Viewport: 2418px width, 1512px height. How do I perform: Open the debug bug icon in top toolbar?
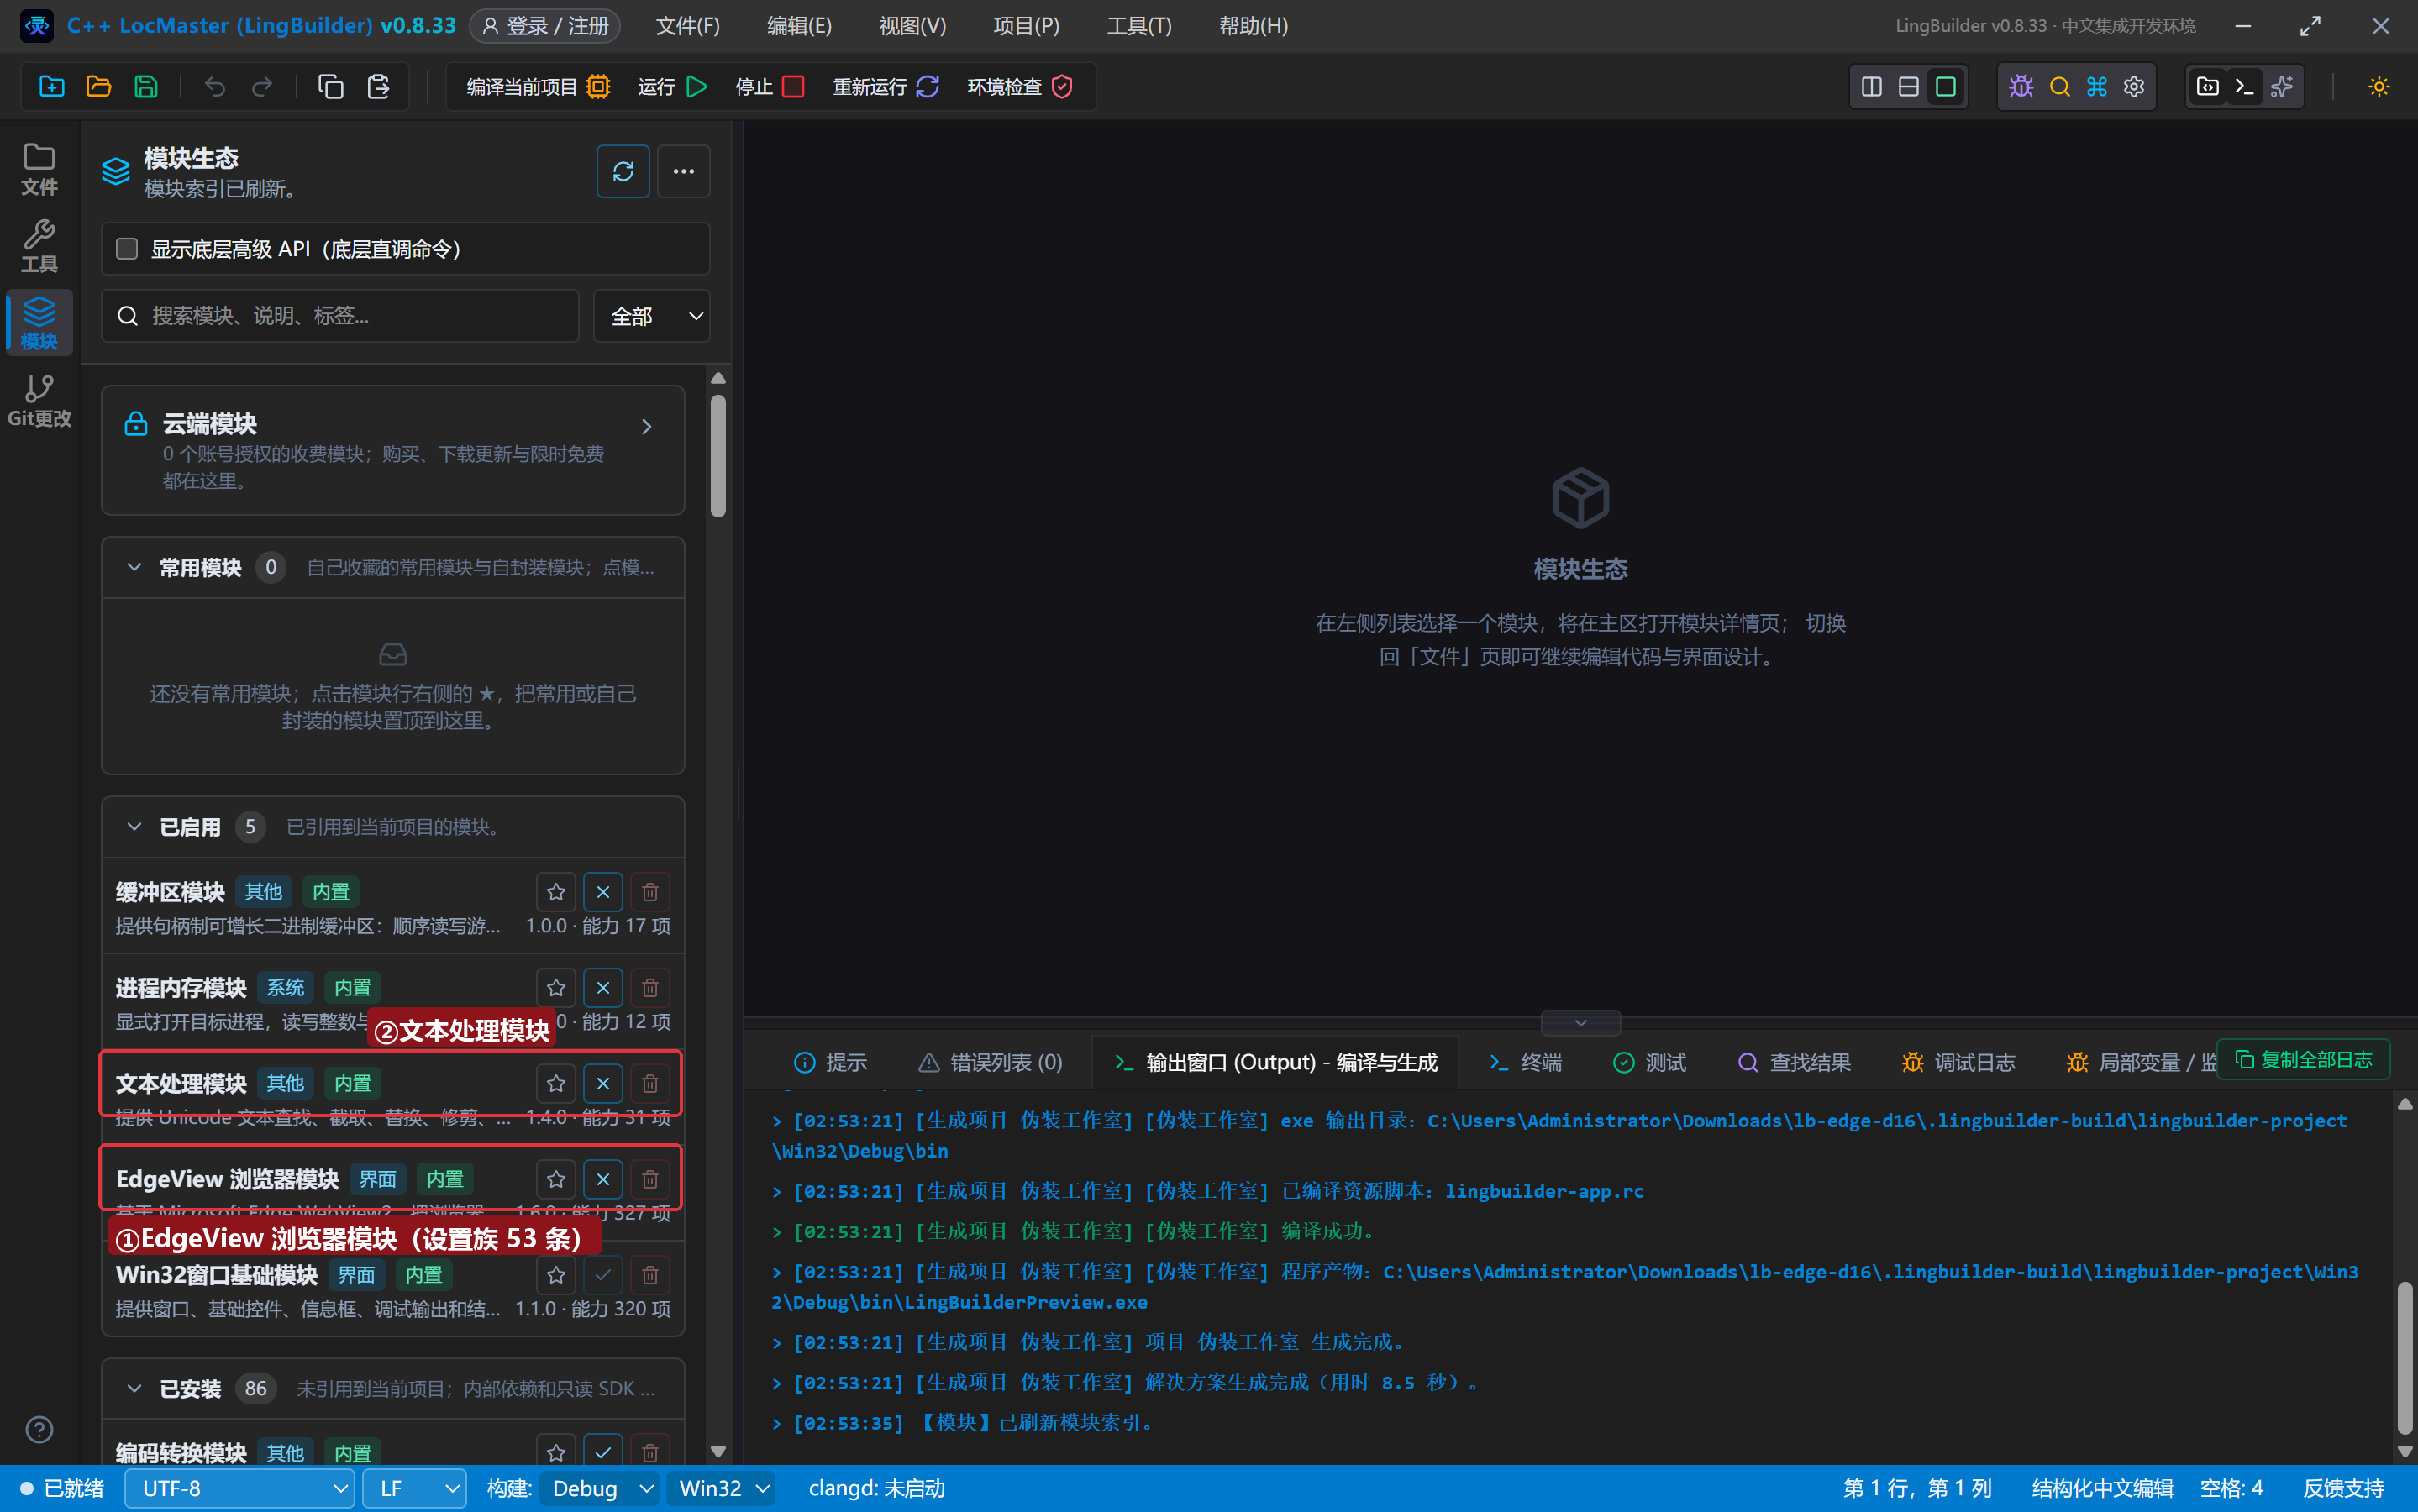2021,87
